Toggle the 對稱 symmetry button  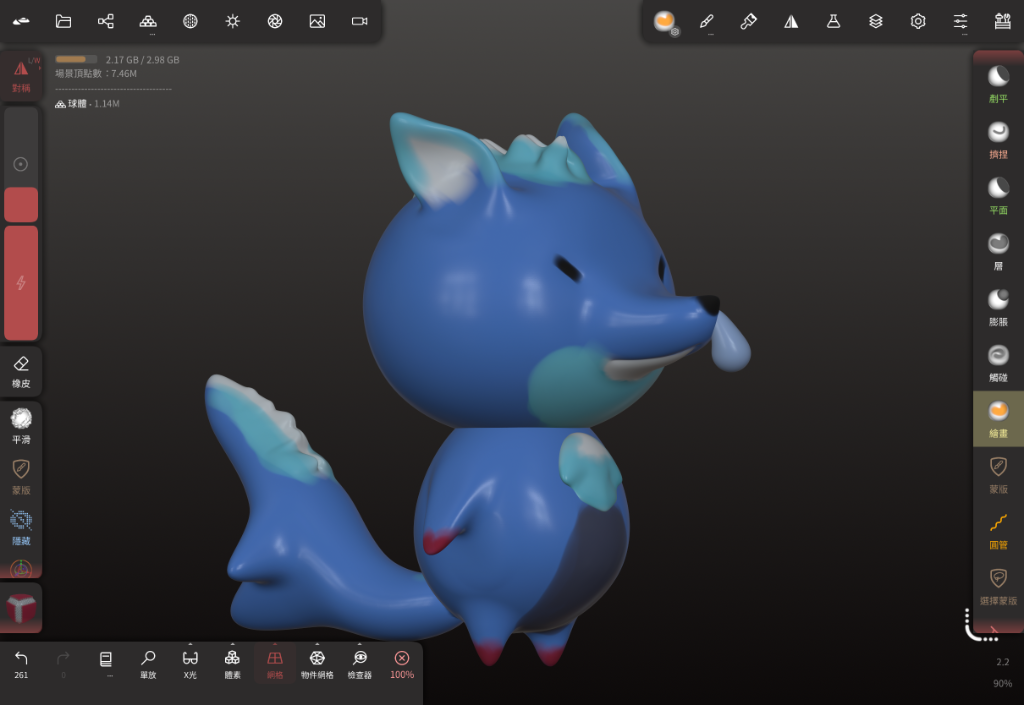(21, 75)
